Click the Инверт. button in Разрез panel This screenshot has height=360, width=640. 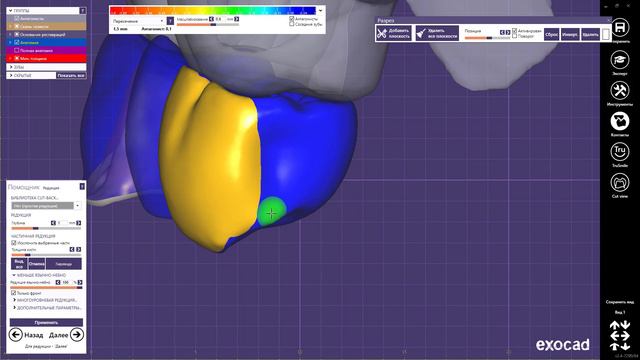click(x=570, y=35)
